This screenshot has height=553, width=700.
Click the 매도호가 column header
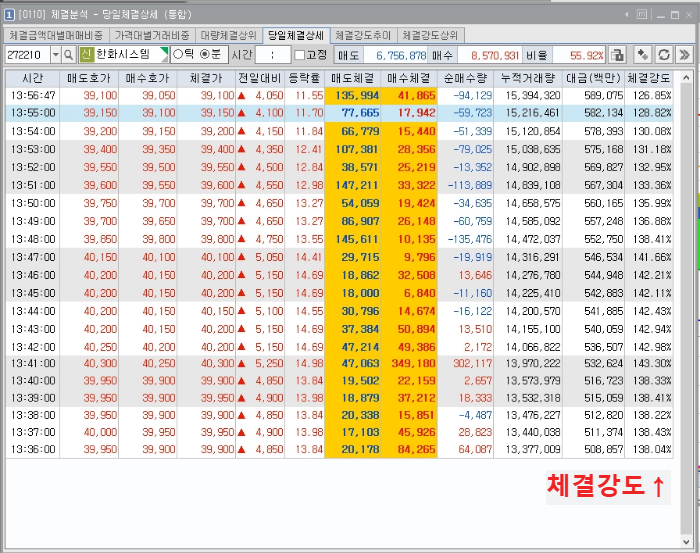tap(89, 78)
